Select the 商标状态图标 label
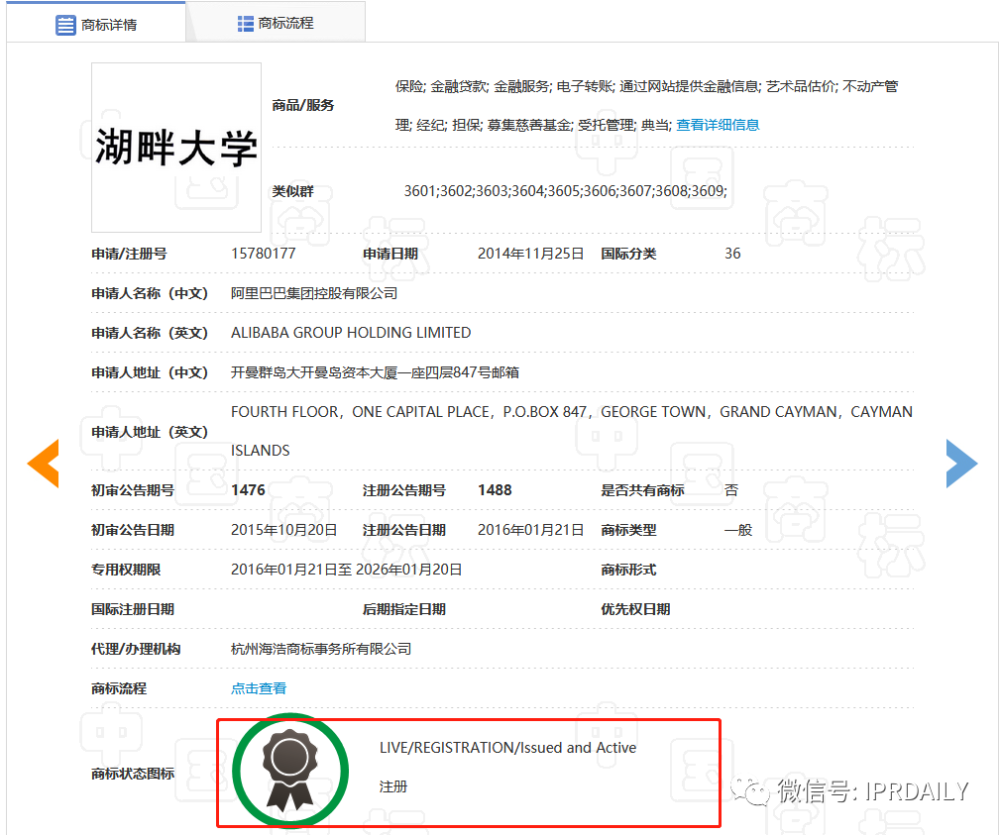 (133, 774)
